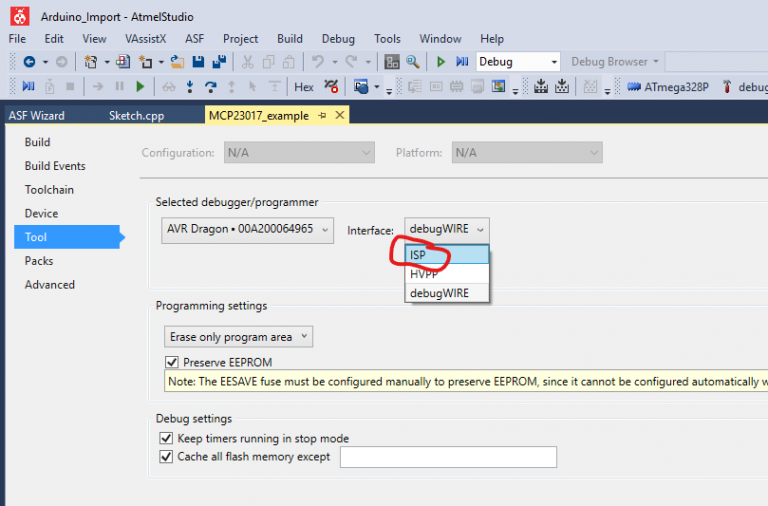
Task: Click the Navigate Backward arrow icon
Action: (28, 62)
